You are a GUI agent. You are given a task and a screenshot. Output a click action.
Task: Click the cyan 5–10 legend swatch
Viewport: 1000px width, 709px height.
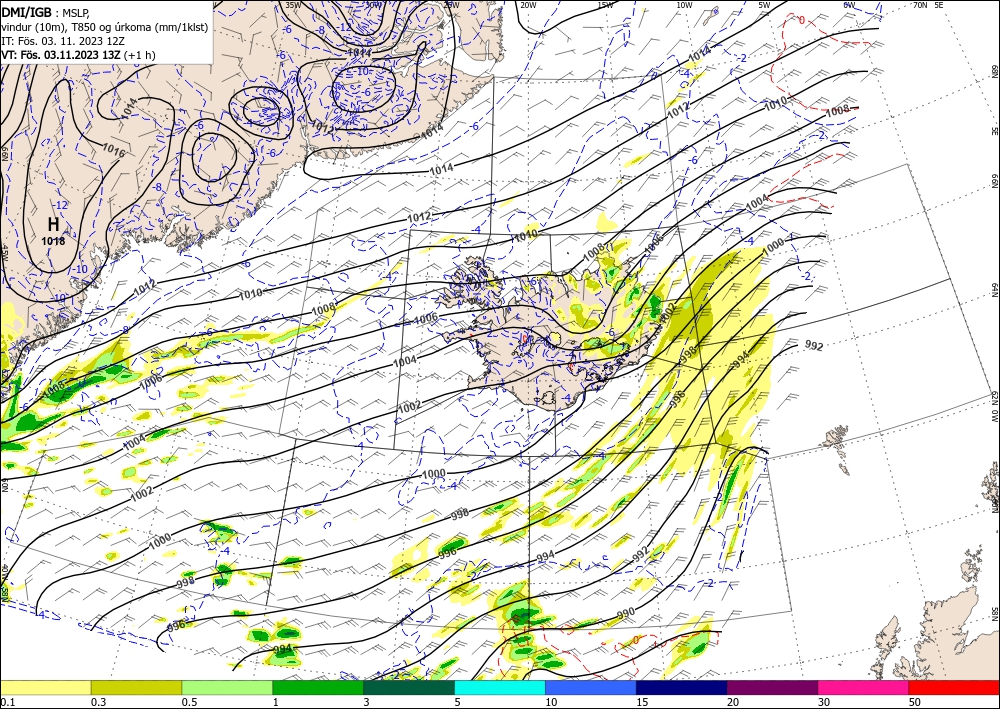click(x=500, y=687)
